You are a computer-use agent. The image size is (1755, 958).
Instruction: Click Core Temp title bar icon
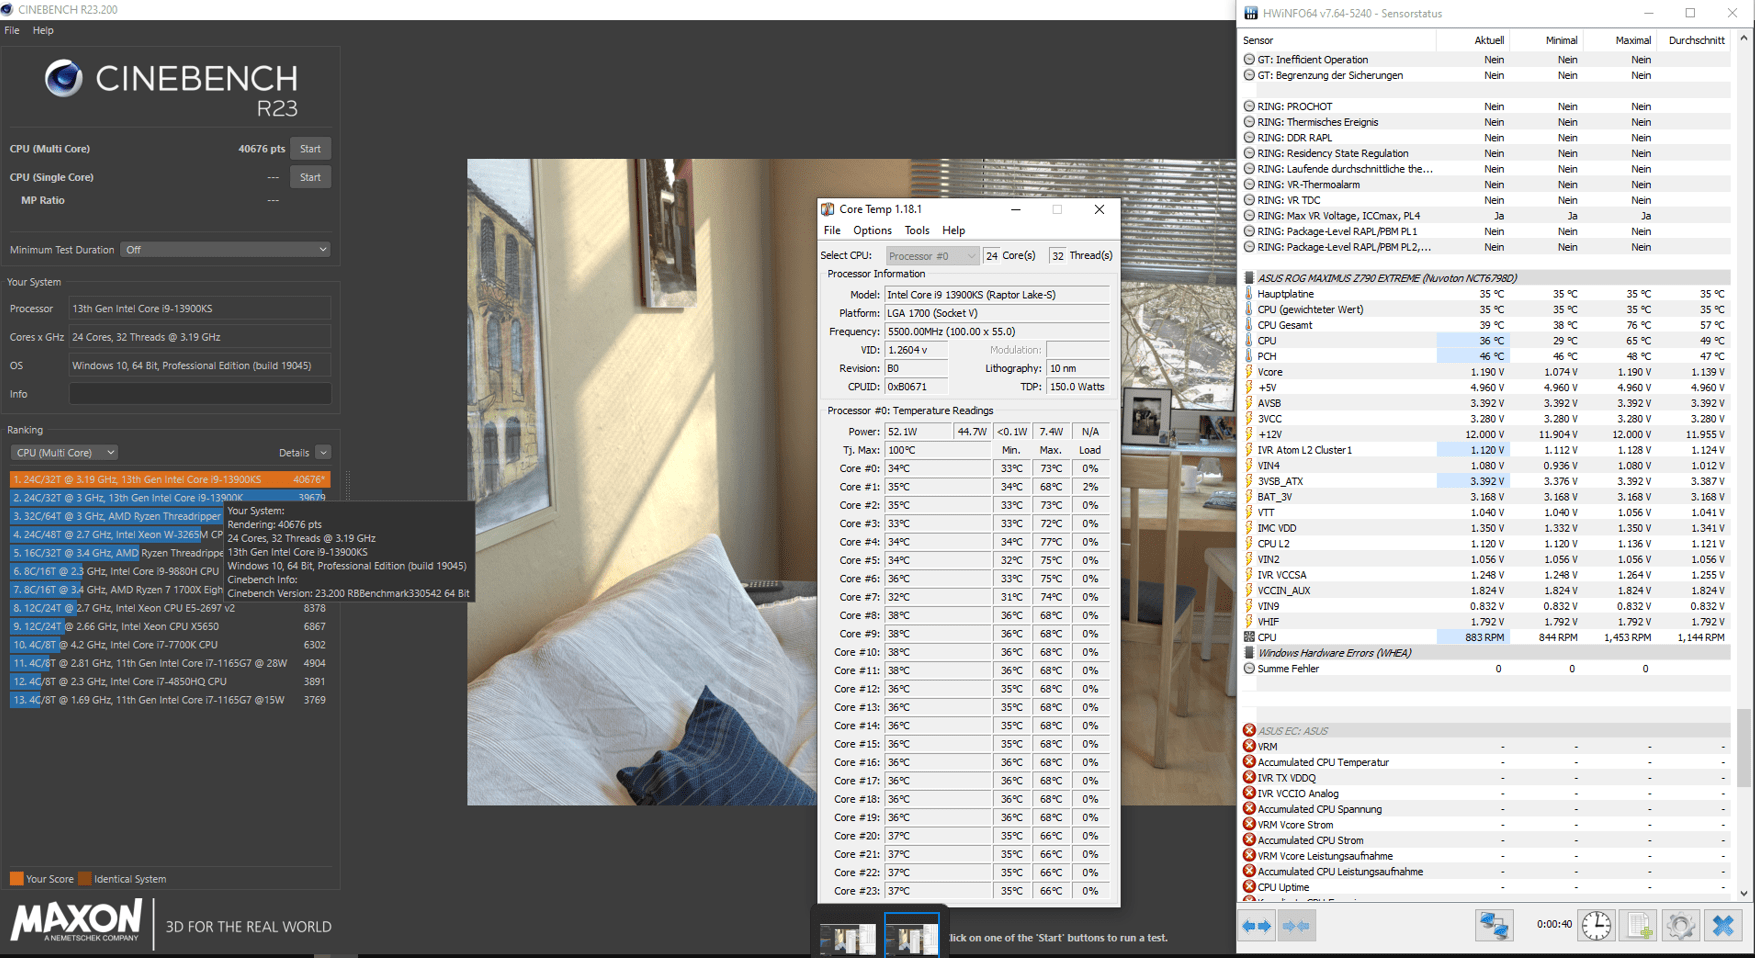pyautogui.click(x=828, y=209)
